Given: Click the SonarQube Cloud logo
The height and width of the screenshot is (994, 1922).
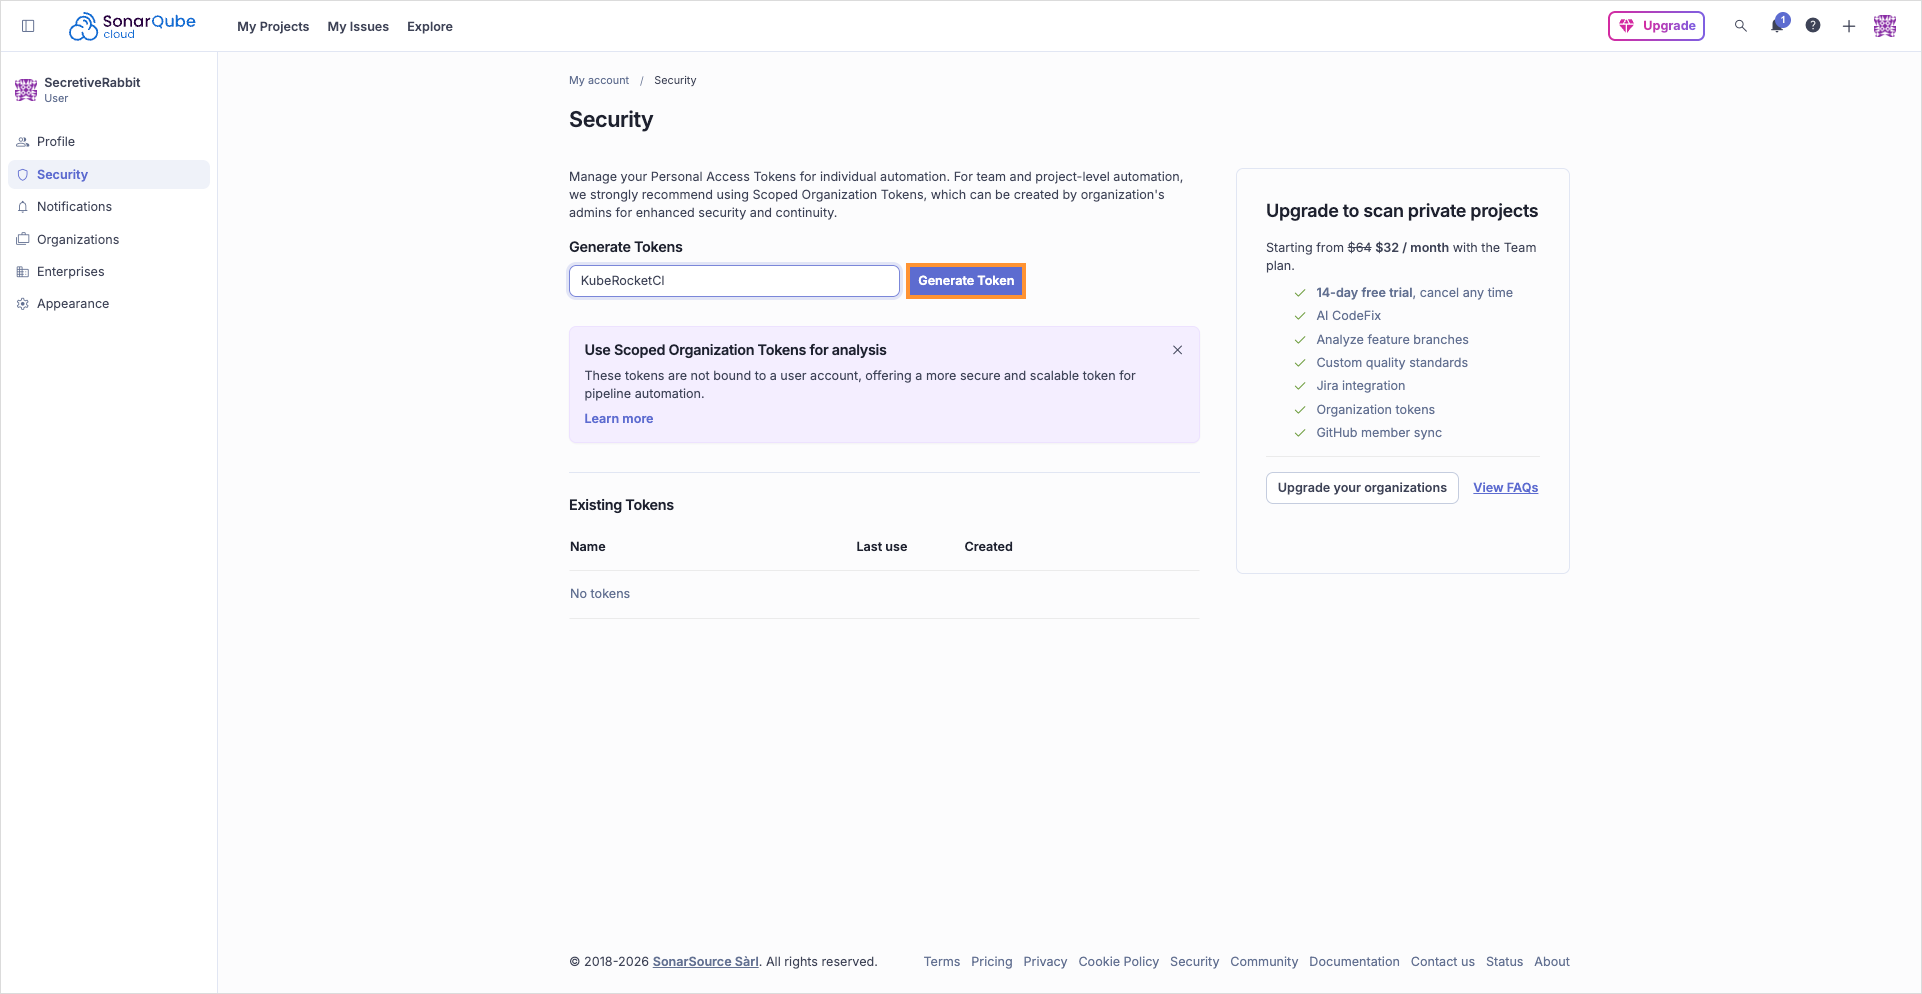Looking at the screenshot, I should coord(132,25).
